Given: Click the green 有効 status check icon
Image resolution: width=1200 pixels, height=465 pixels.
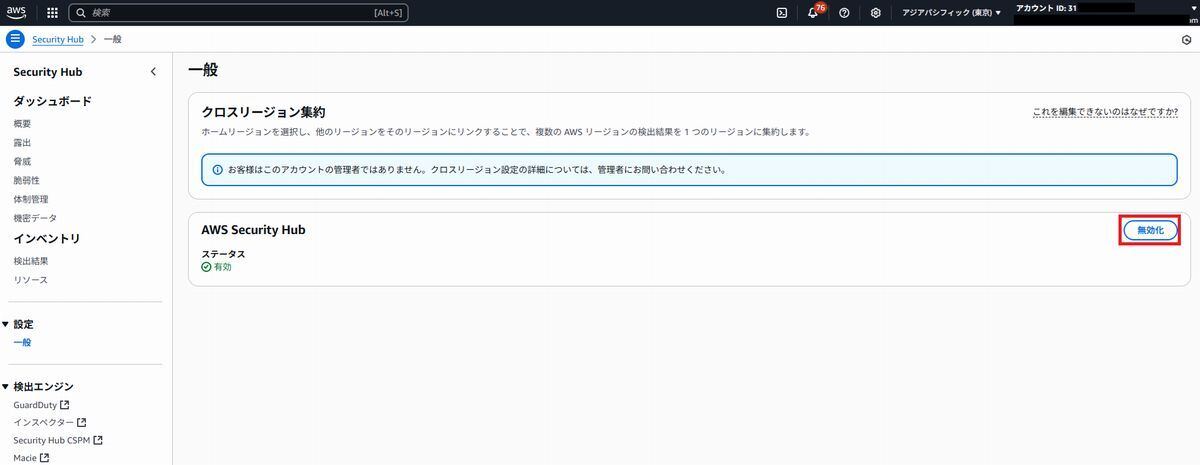Looking at the screenshot, I should (x=206, y=267).
